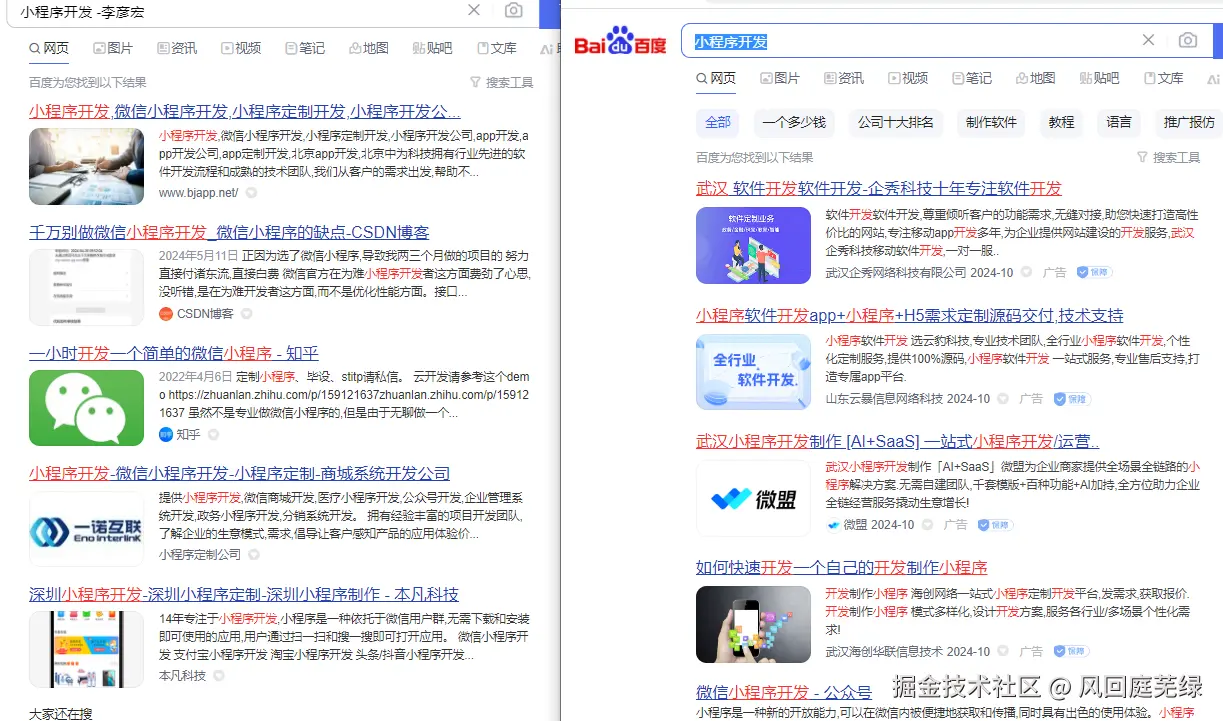Click 搜索工具 in the right window
1223x721 pixels.
(x=1176, y=157)
